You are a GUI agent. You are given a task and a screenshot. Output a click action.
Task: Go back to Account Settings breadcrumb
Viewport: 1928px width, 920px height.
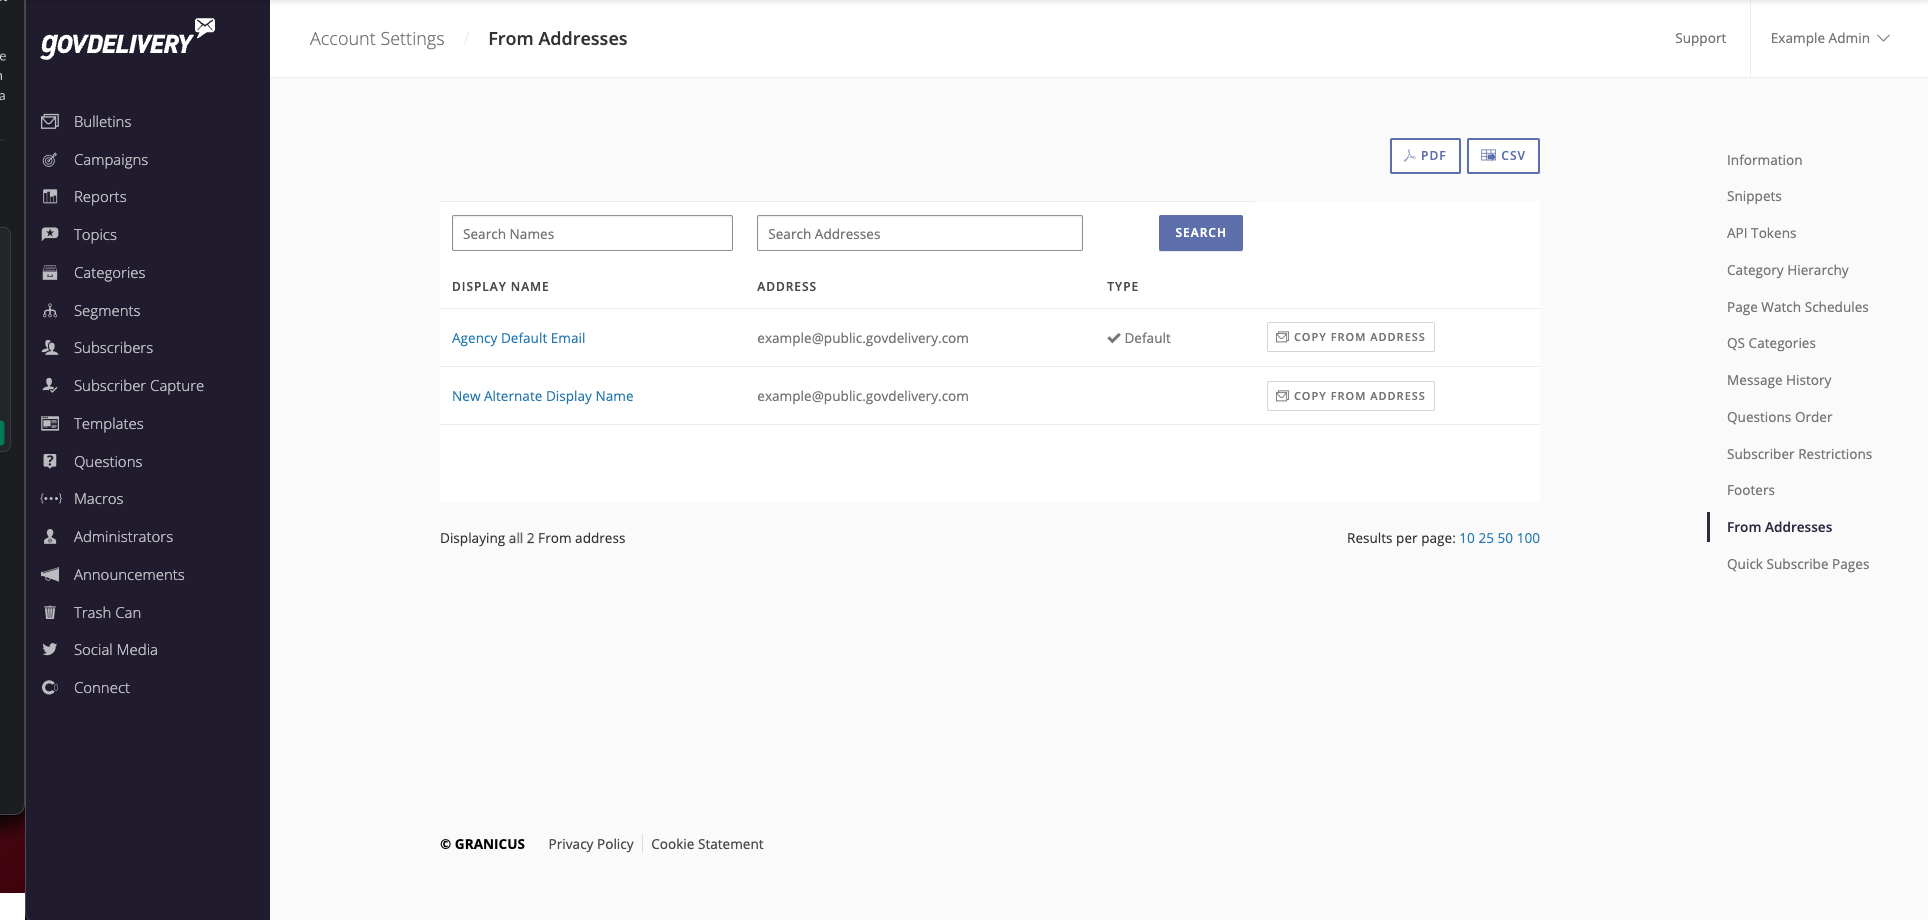[377, 38]
